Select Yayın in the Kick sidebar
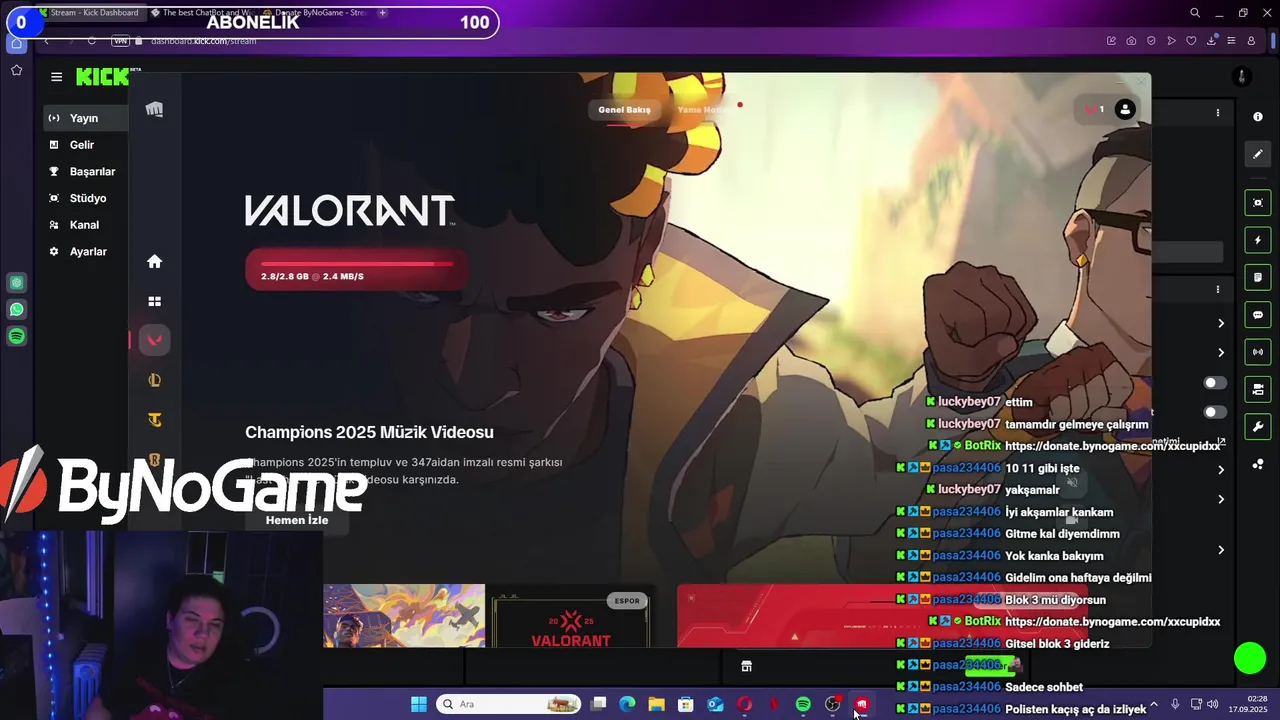Screen dimensions: 1280x720 tap(84, 118)
